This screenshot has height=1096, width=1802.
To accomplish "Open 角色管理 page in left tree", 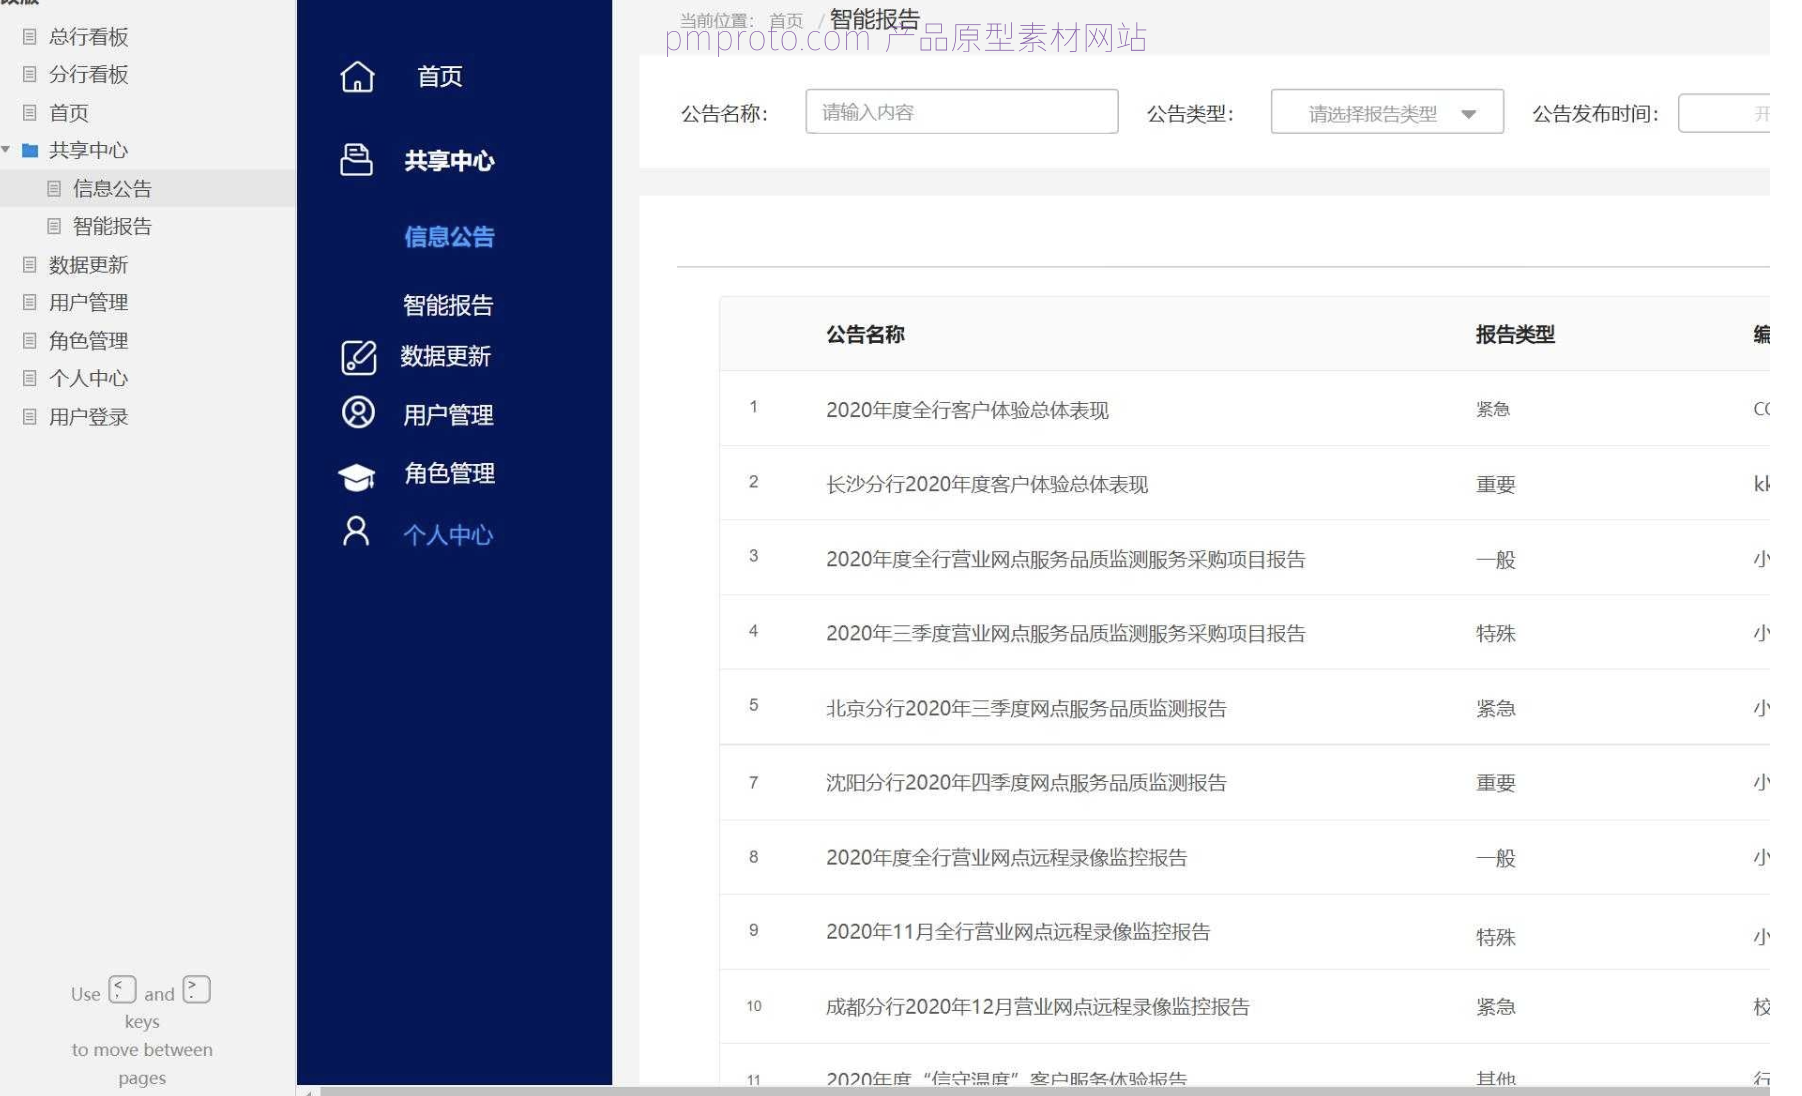I will click(x=88, y=340).
